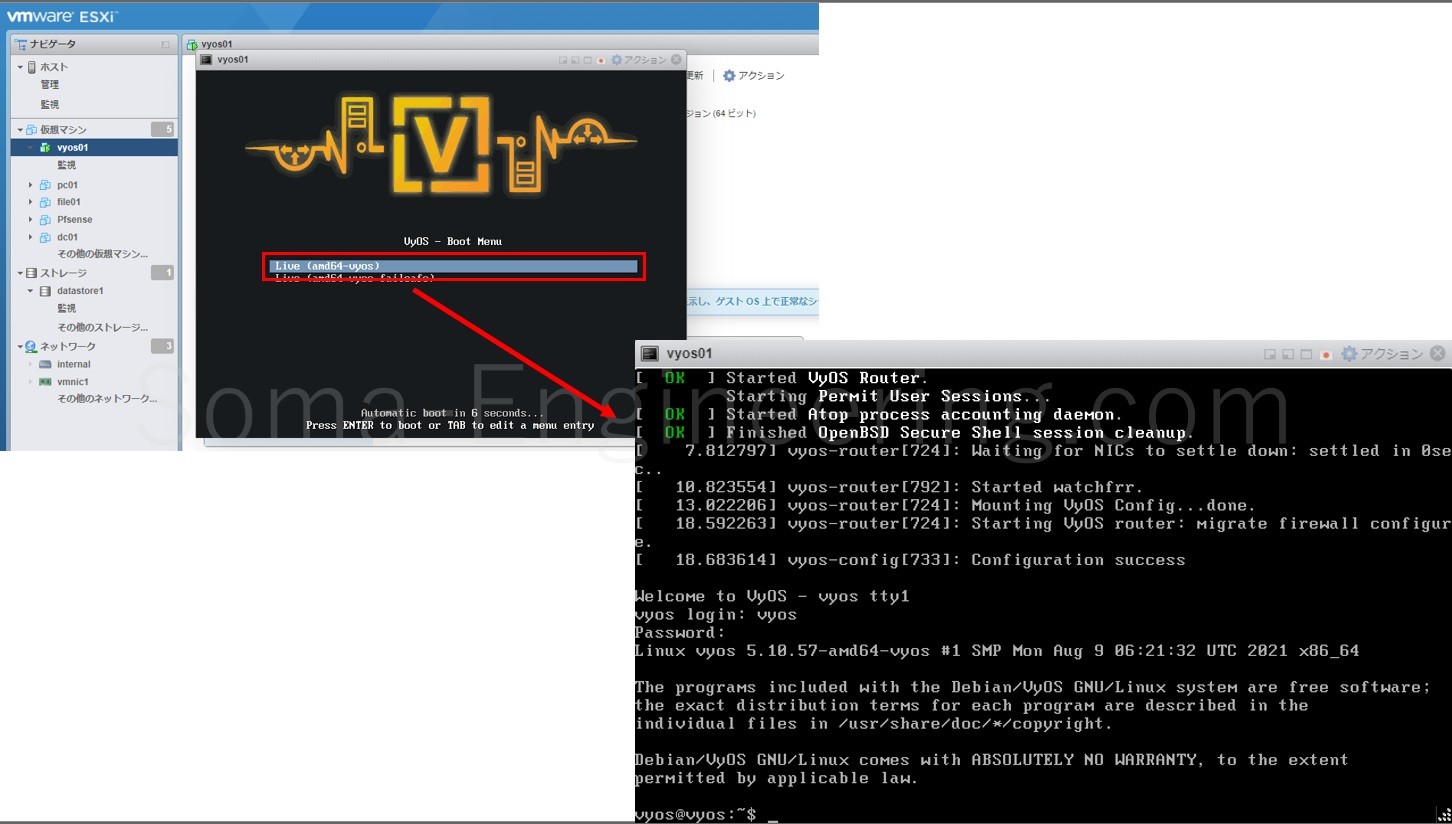Click second window-size icon in boot menu console

pyautogui.click(x=575, y=61)
